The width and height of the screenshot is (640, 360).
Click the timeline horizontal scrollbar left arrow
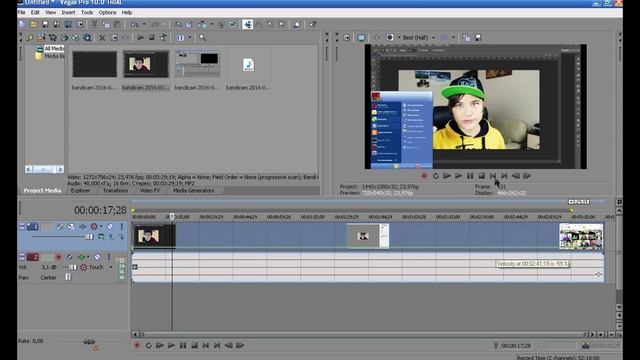point(135,334)
